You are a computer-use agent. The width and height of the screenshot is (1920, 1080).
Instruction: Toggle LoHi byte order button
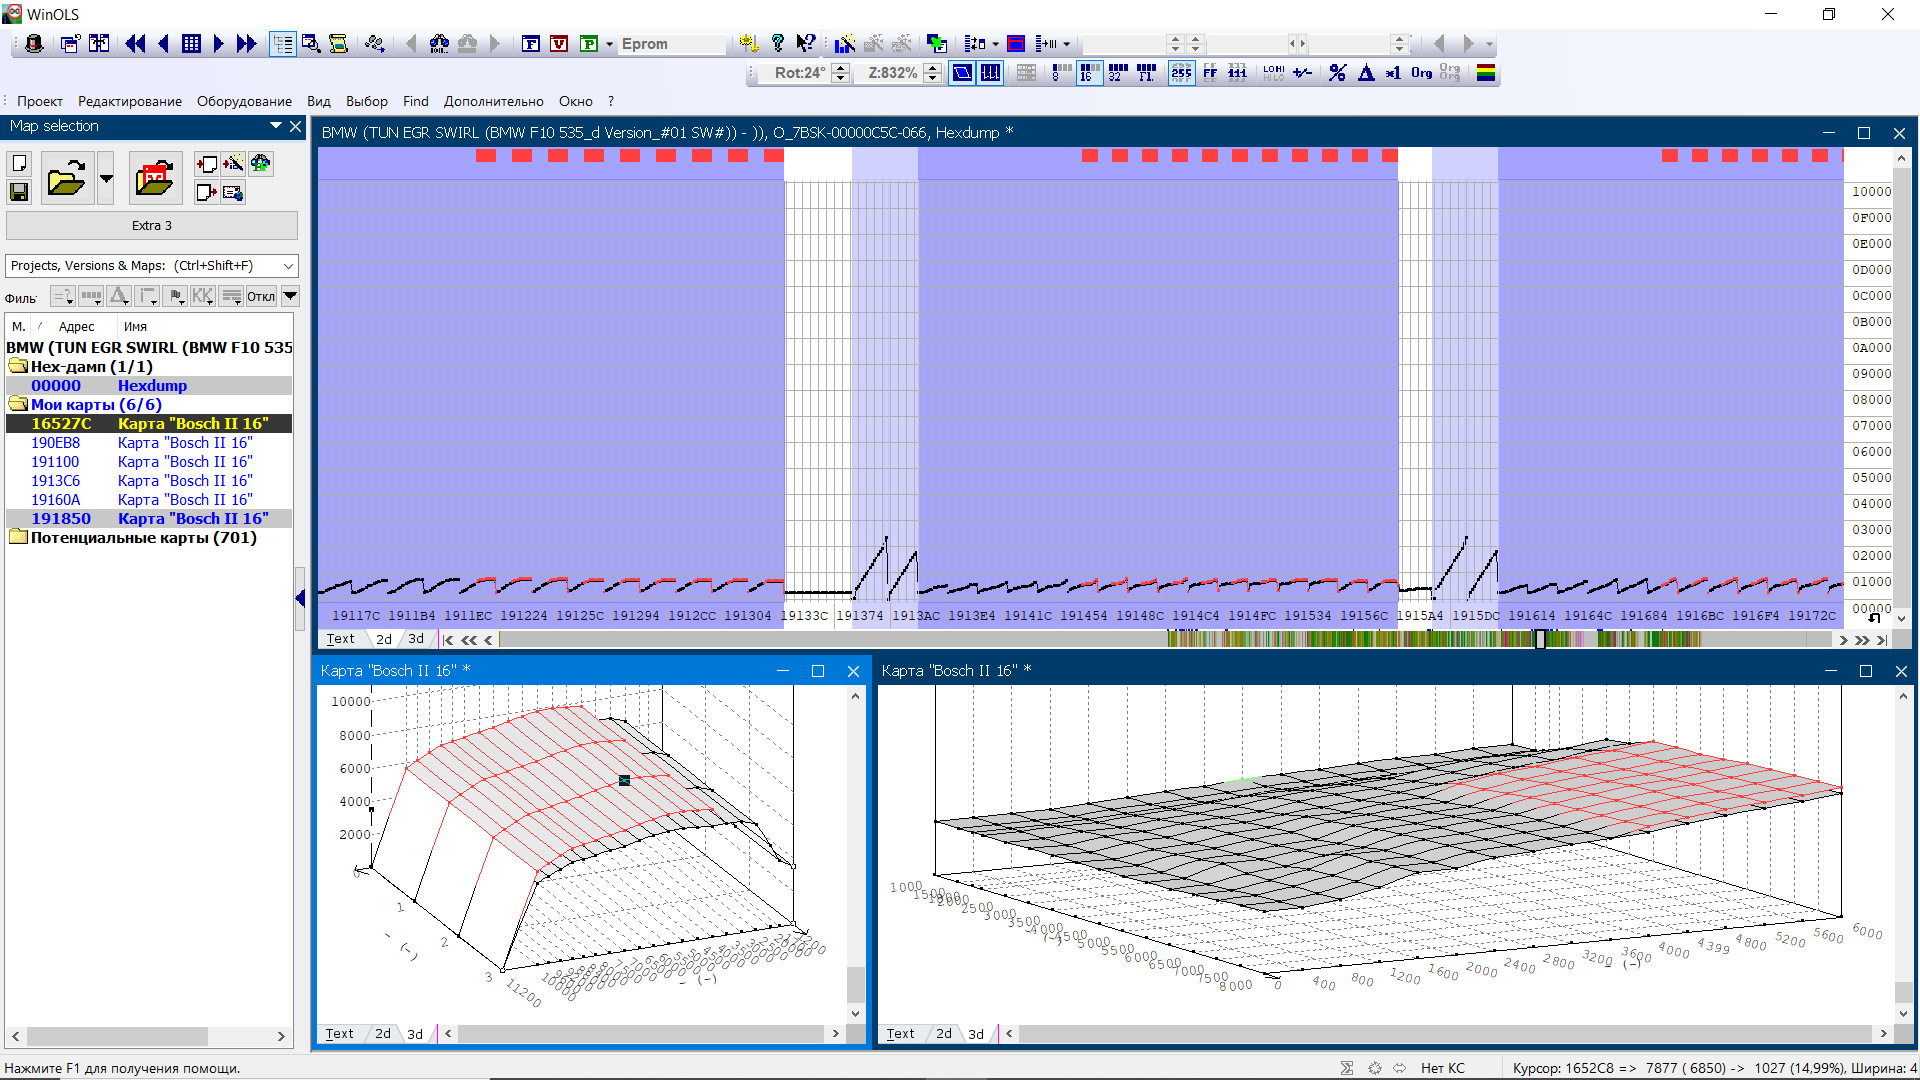click(1273, 73)
